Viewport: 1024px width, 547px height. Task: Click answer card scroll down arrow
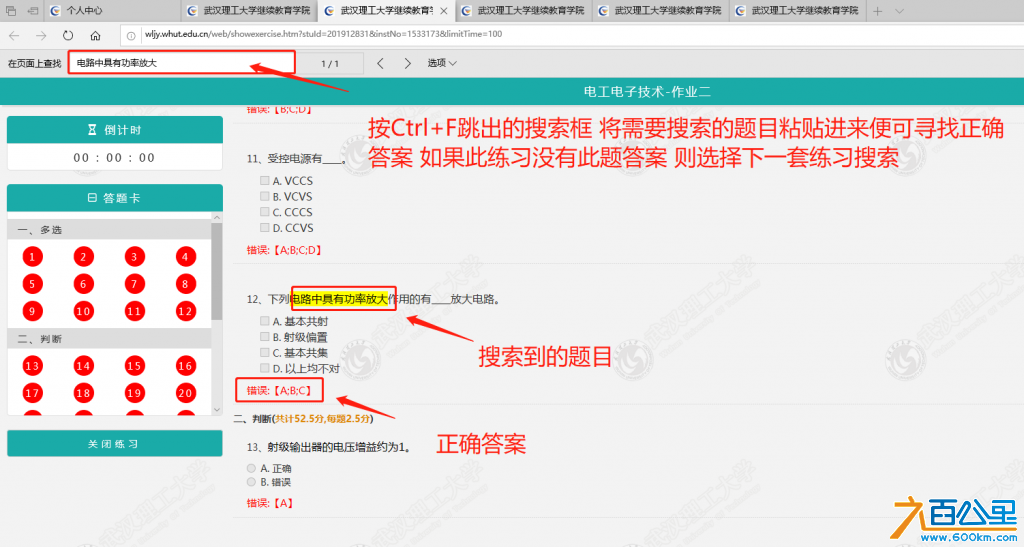(217, 410)
